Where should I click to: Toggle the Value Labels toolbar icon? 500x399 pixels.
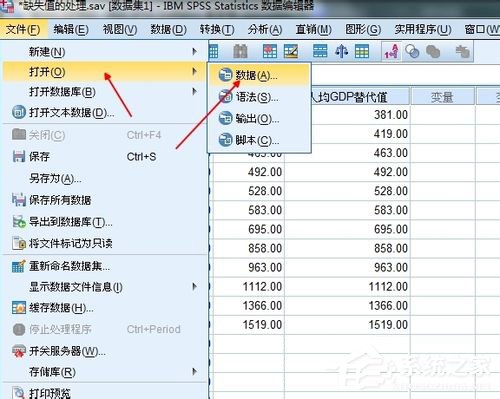pos(391,52)
